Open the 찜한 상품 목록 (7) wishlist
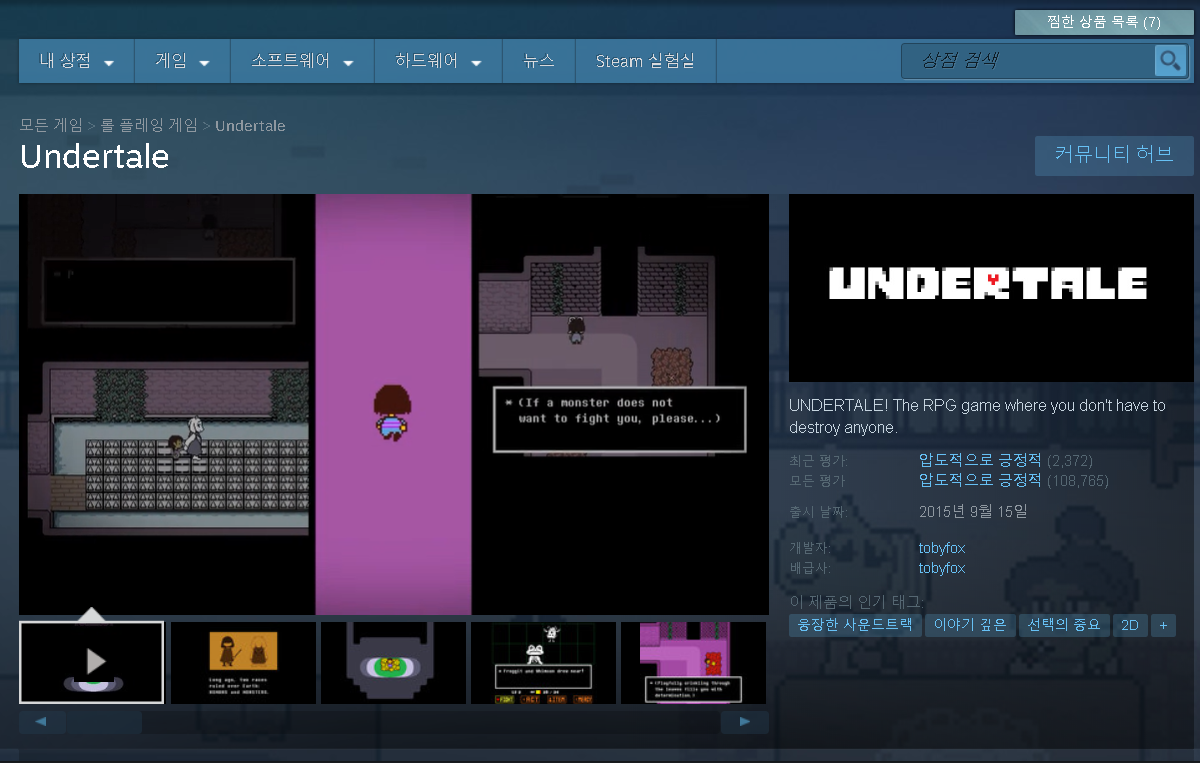1200x763 pixels. coord(1104,22)
